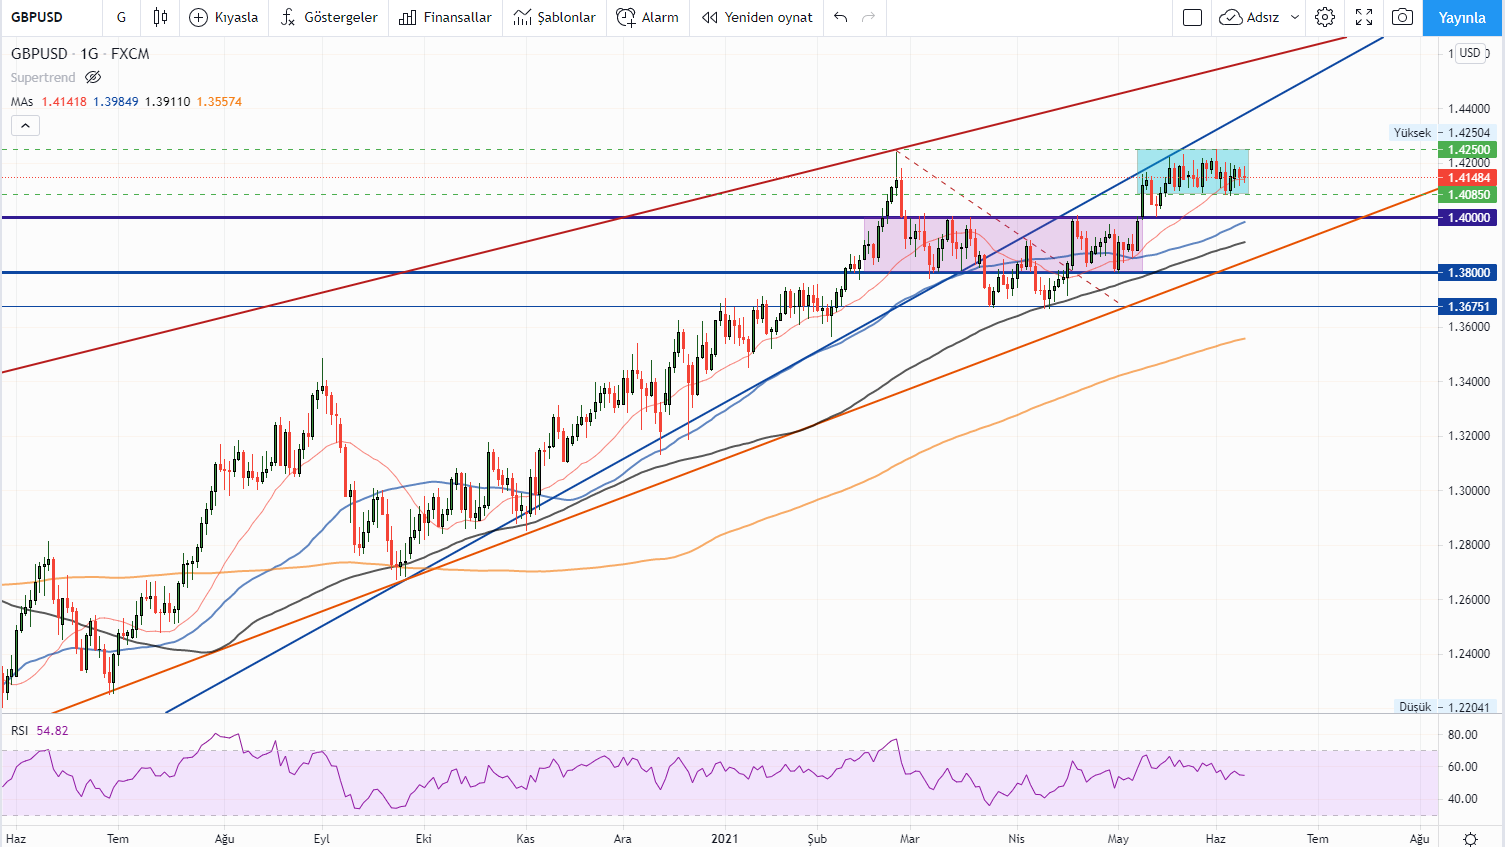The height and width of the screenshot is (847, 1505).
Task: Open the candlestick chart type selector
Action: click(160, 17)
